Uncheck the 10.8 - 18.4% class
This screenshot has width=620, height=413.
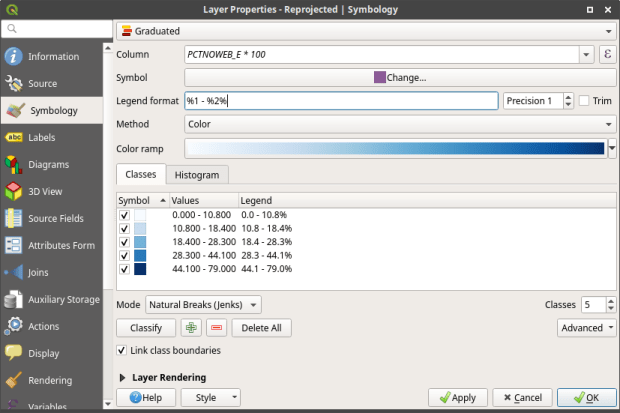124,228
